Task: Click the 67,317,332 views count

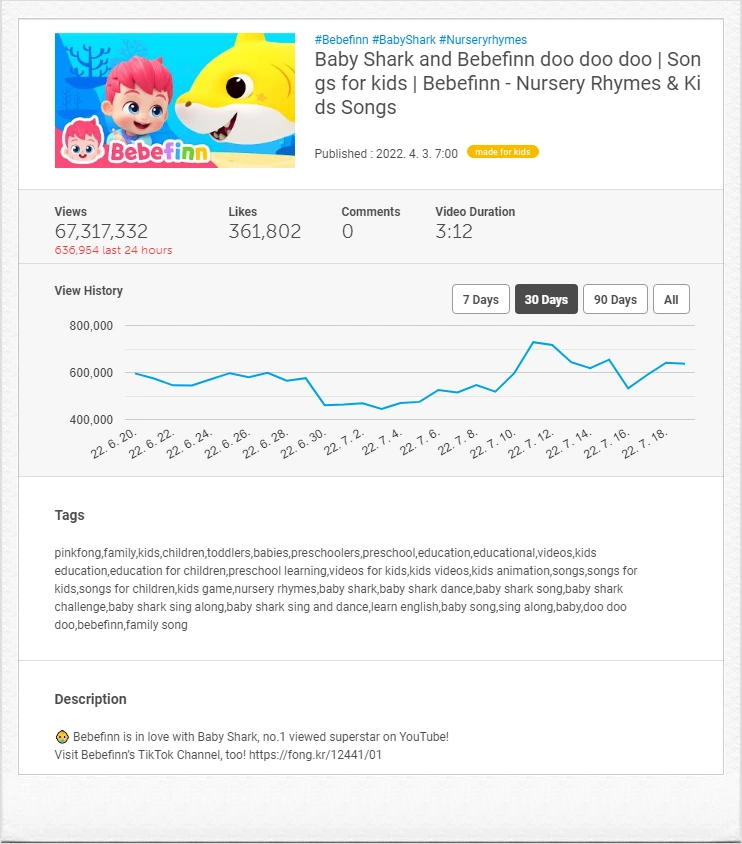Action: [x=101, y=231]
